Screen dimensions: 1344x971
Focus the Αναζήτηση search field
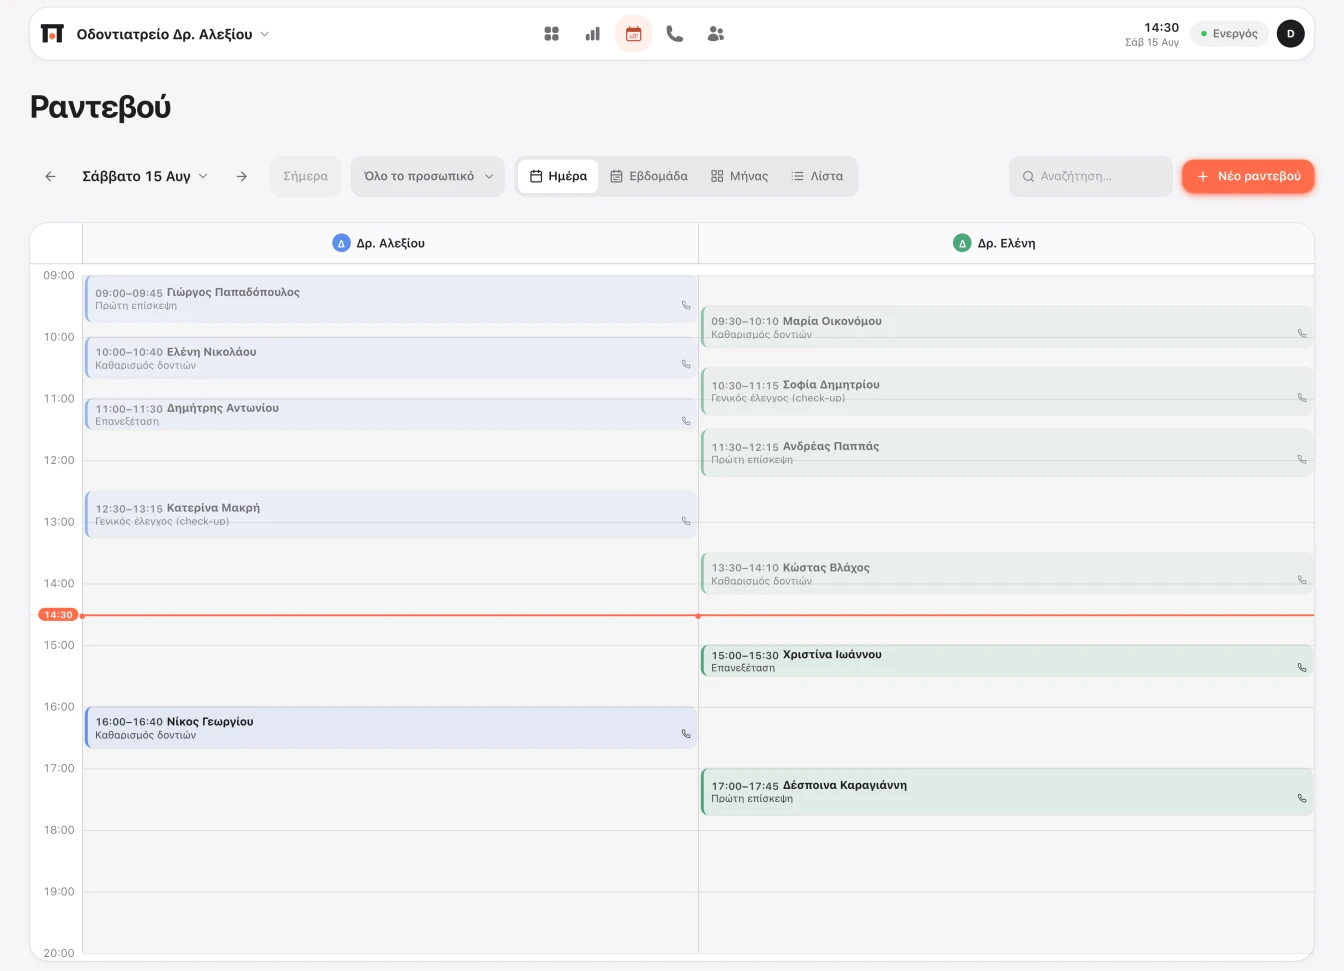tap(1091, 176)
